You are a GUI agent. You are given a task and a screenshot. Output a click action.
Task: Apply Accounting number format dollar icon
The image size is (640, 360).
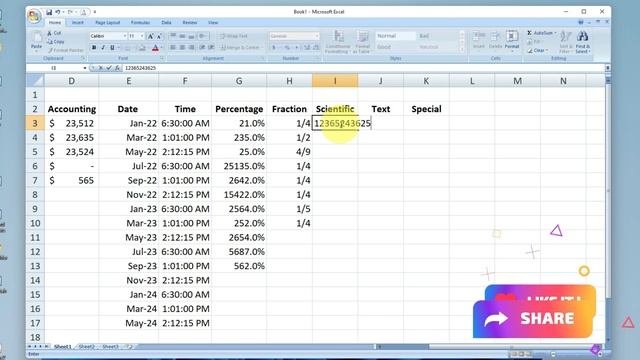[274, 48]
